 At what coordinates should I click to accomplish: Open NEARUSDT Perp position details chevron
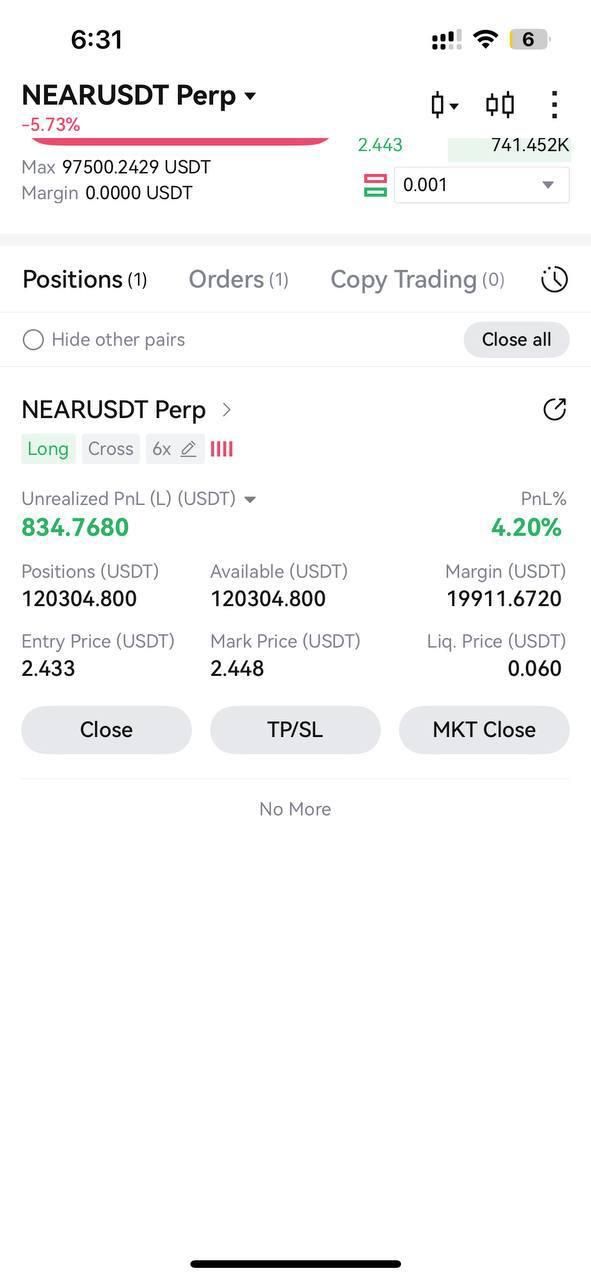tap(227, 409)
